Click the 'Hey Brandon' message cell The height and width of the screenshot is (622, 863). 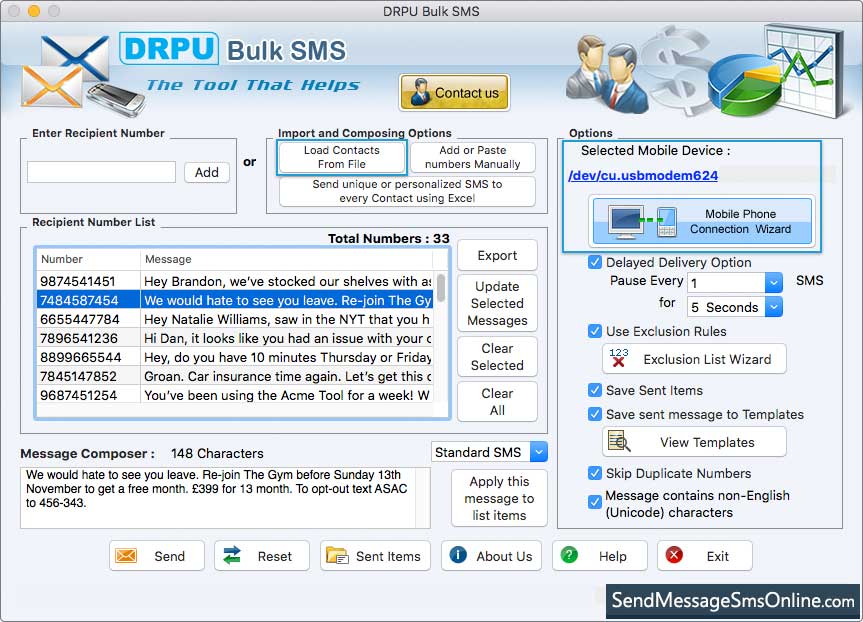(287, 281)
